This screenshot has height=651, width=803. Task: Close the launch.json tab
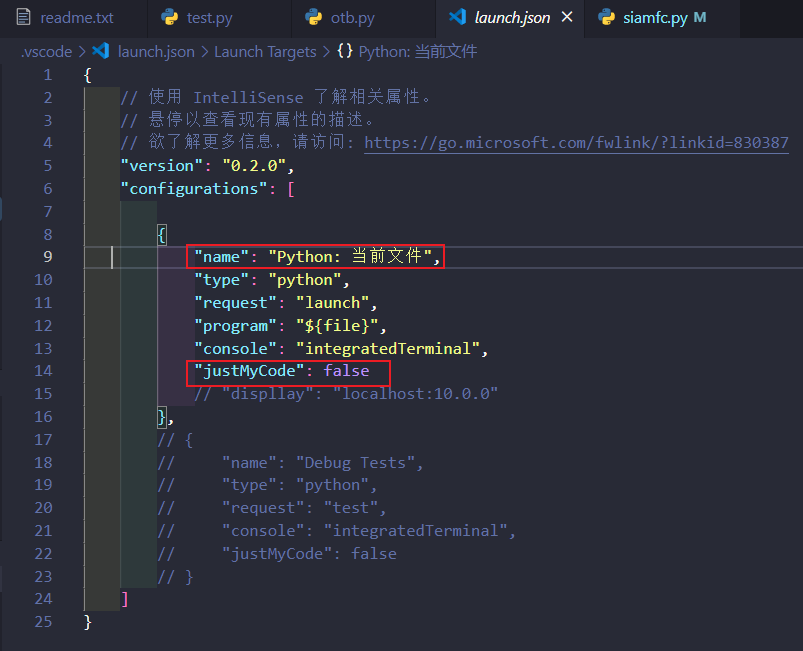click(565, 17)
